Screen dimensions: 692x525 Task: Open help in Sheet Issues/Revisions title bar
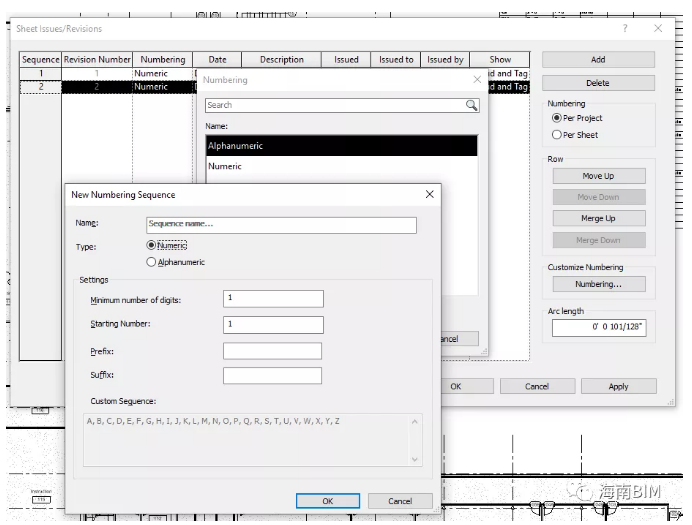pyautogui.click(x=625, y=28)
